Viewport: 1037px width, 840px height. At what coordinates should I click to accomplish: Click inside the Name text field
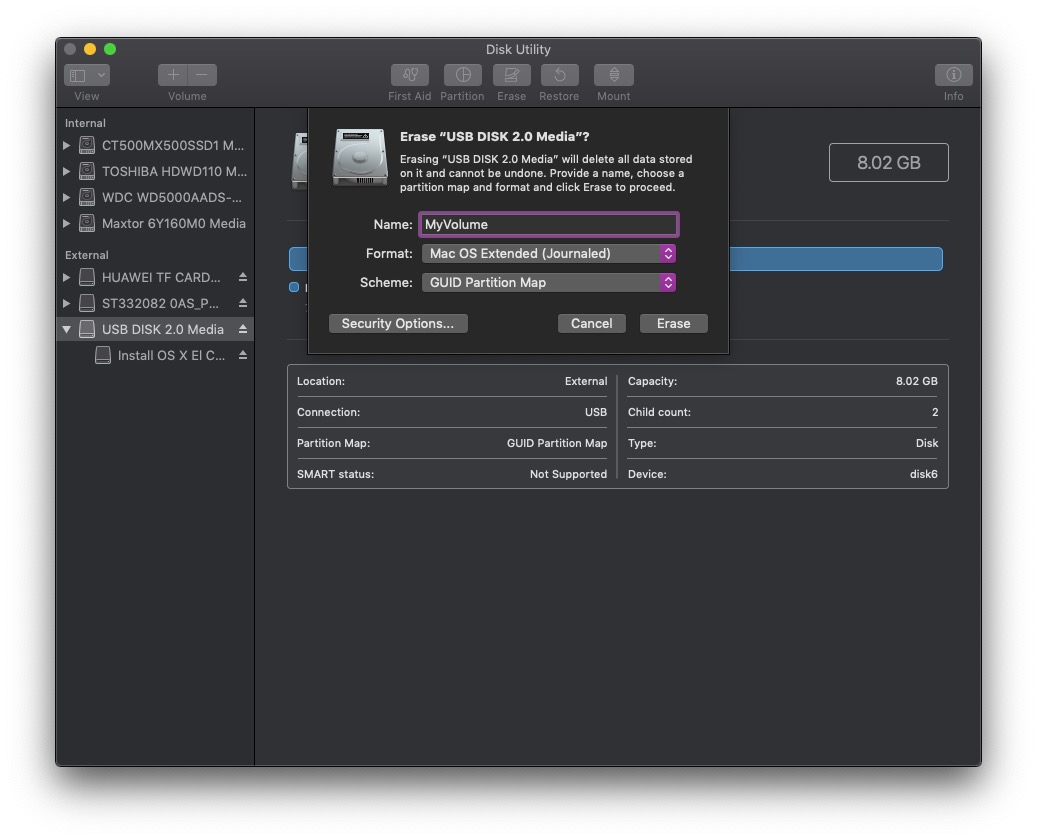[x=548, y=224]
